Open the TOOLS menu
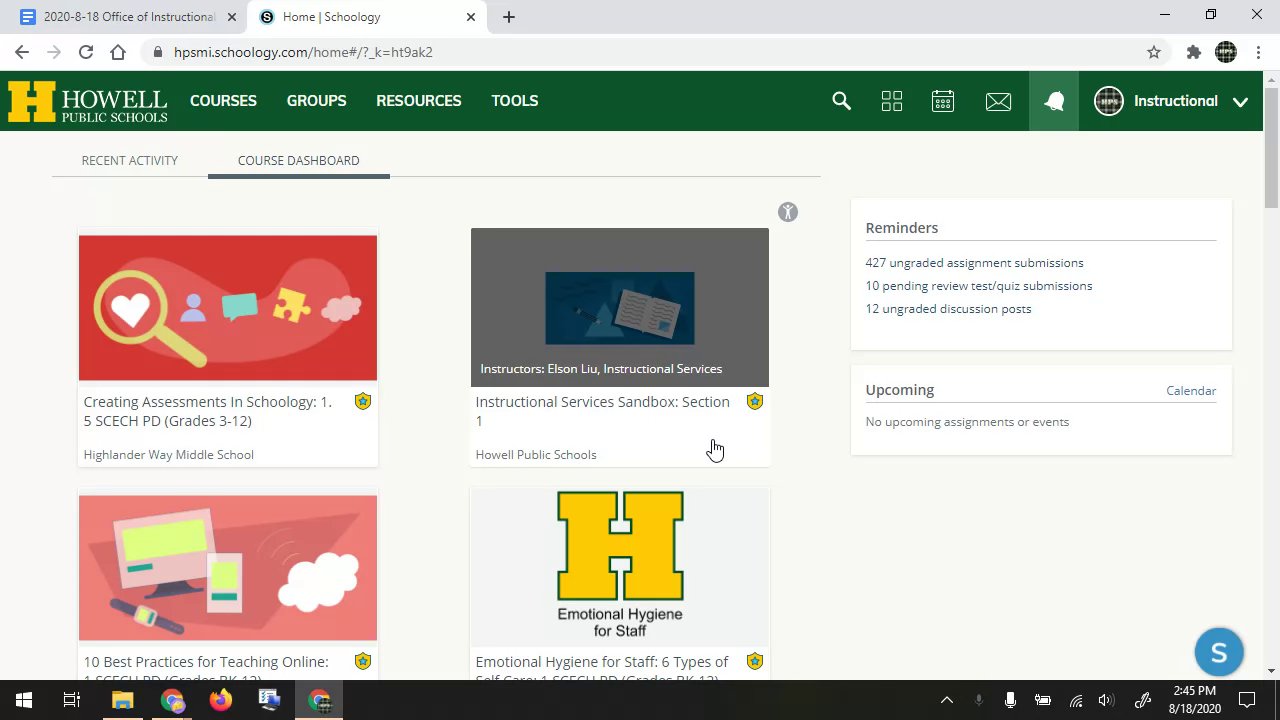The width and height of the screenshot is (1280, 720). [x=515, y=101]
